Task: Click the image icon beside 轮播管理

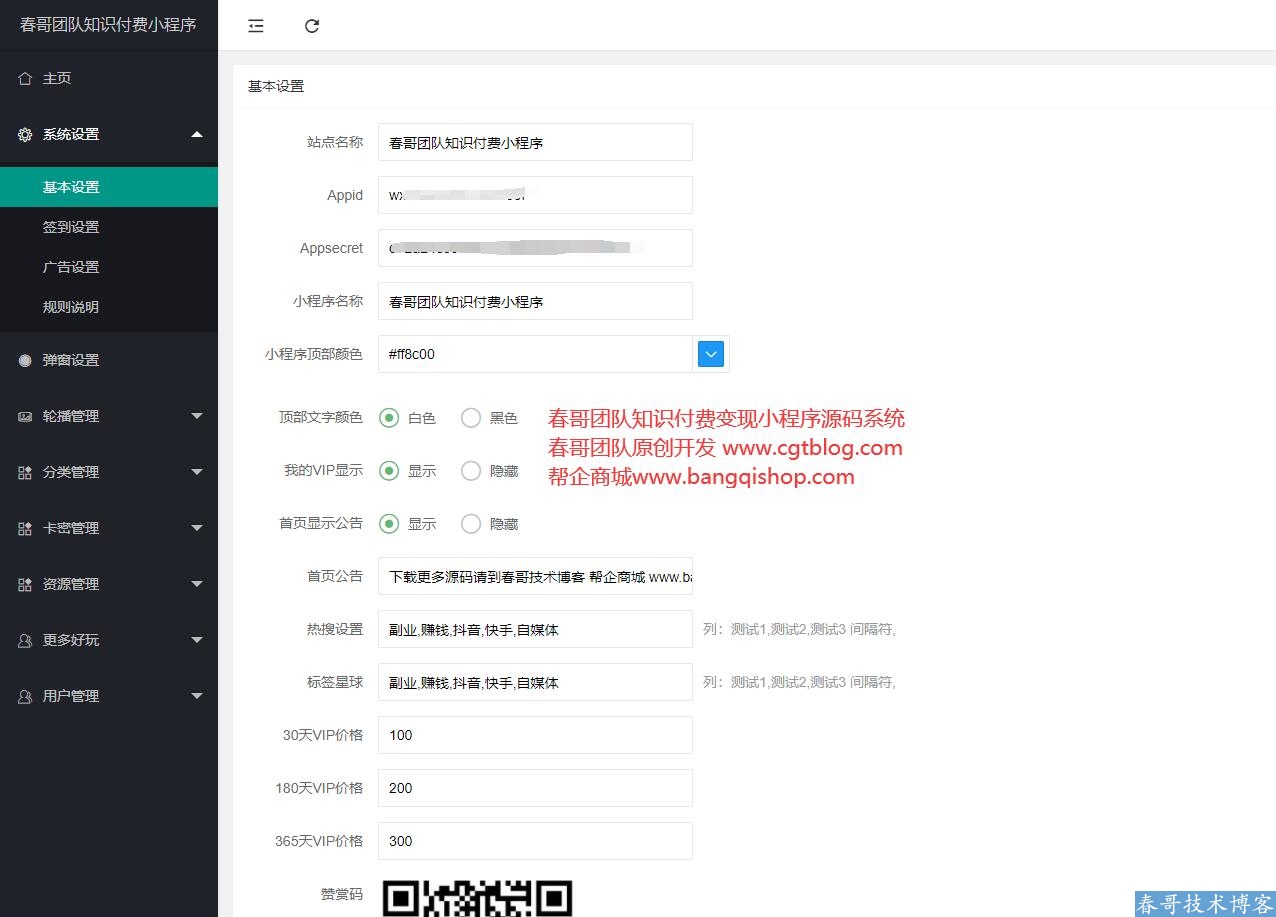Action: click(25, 416)
